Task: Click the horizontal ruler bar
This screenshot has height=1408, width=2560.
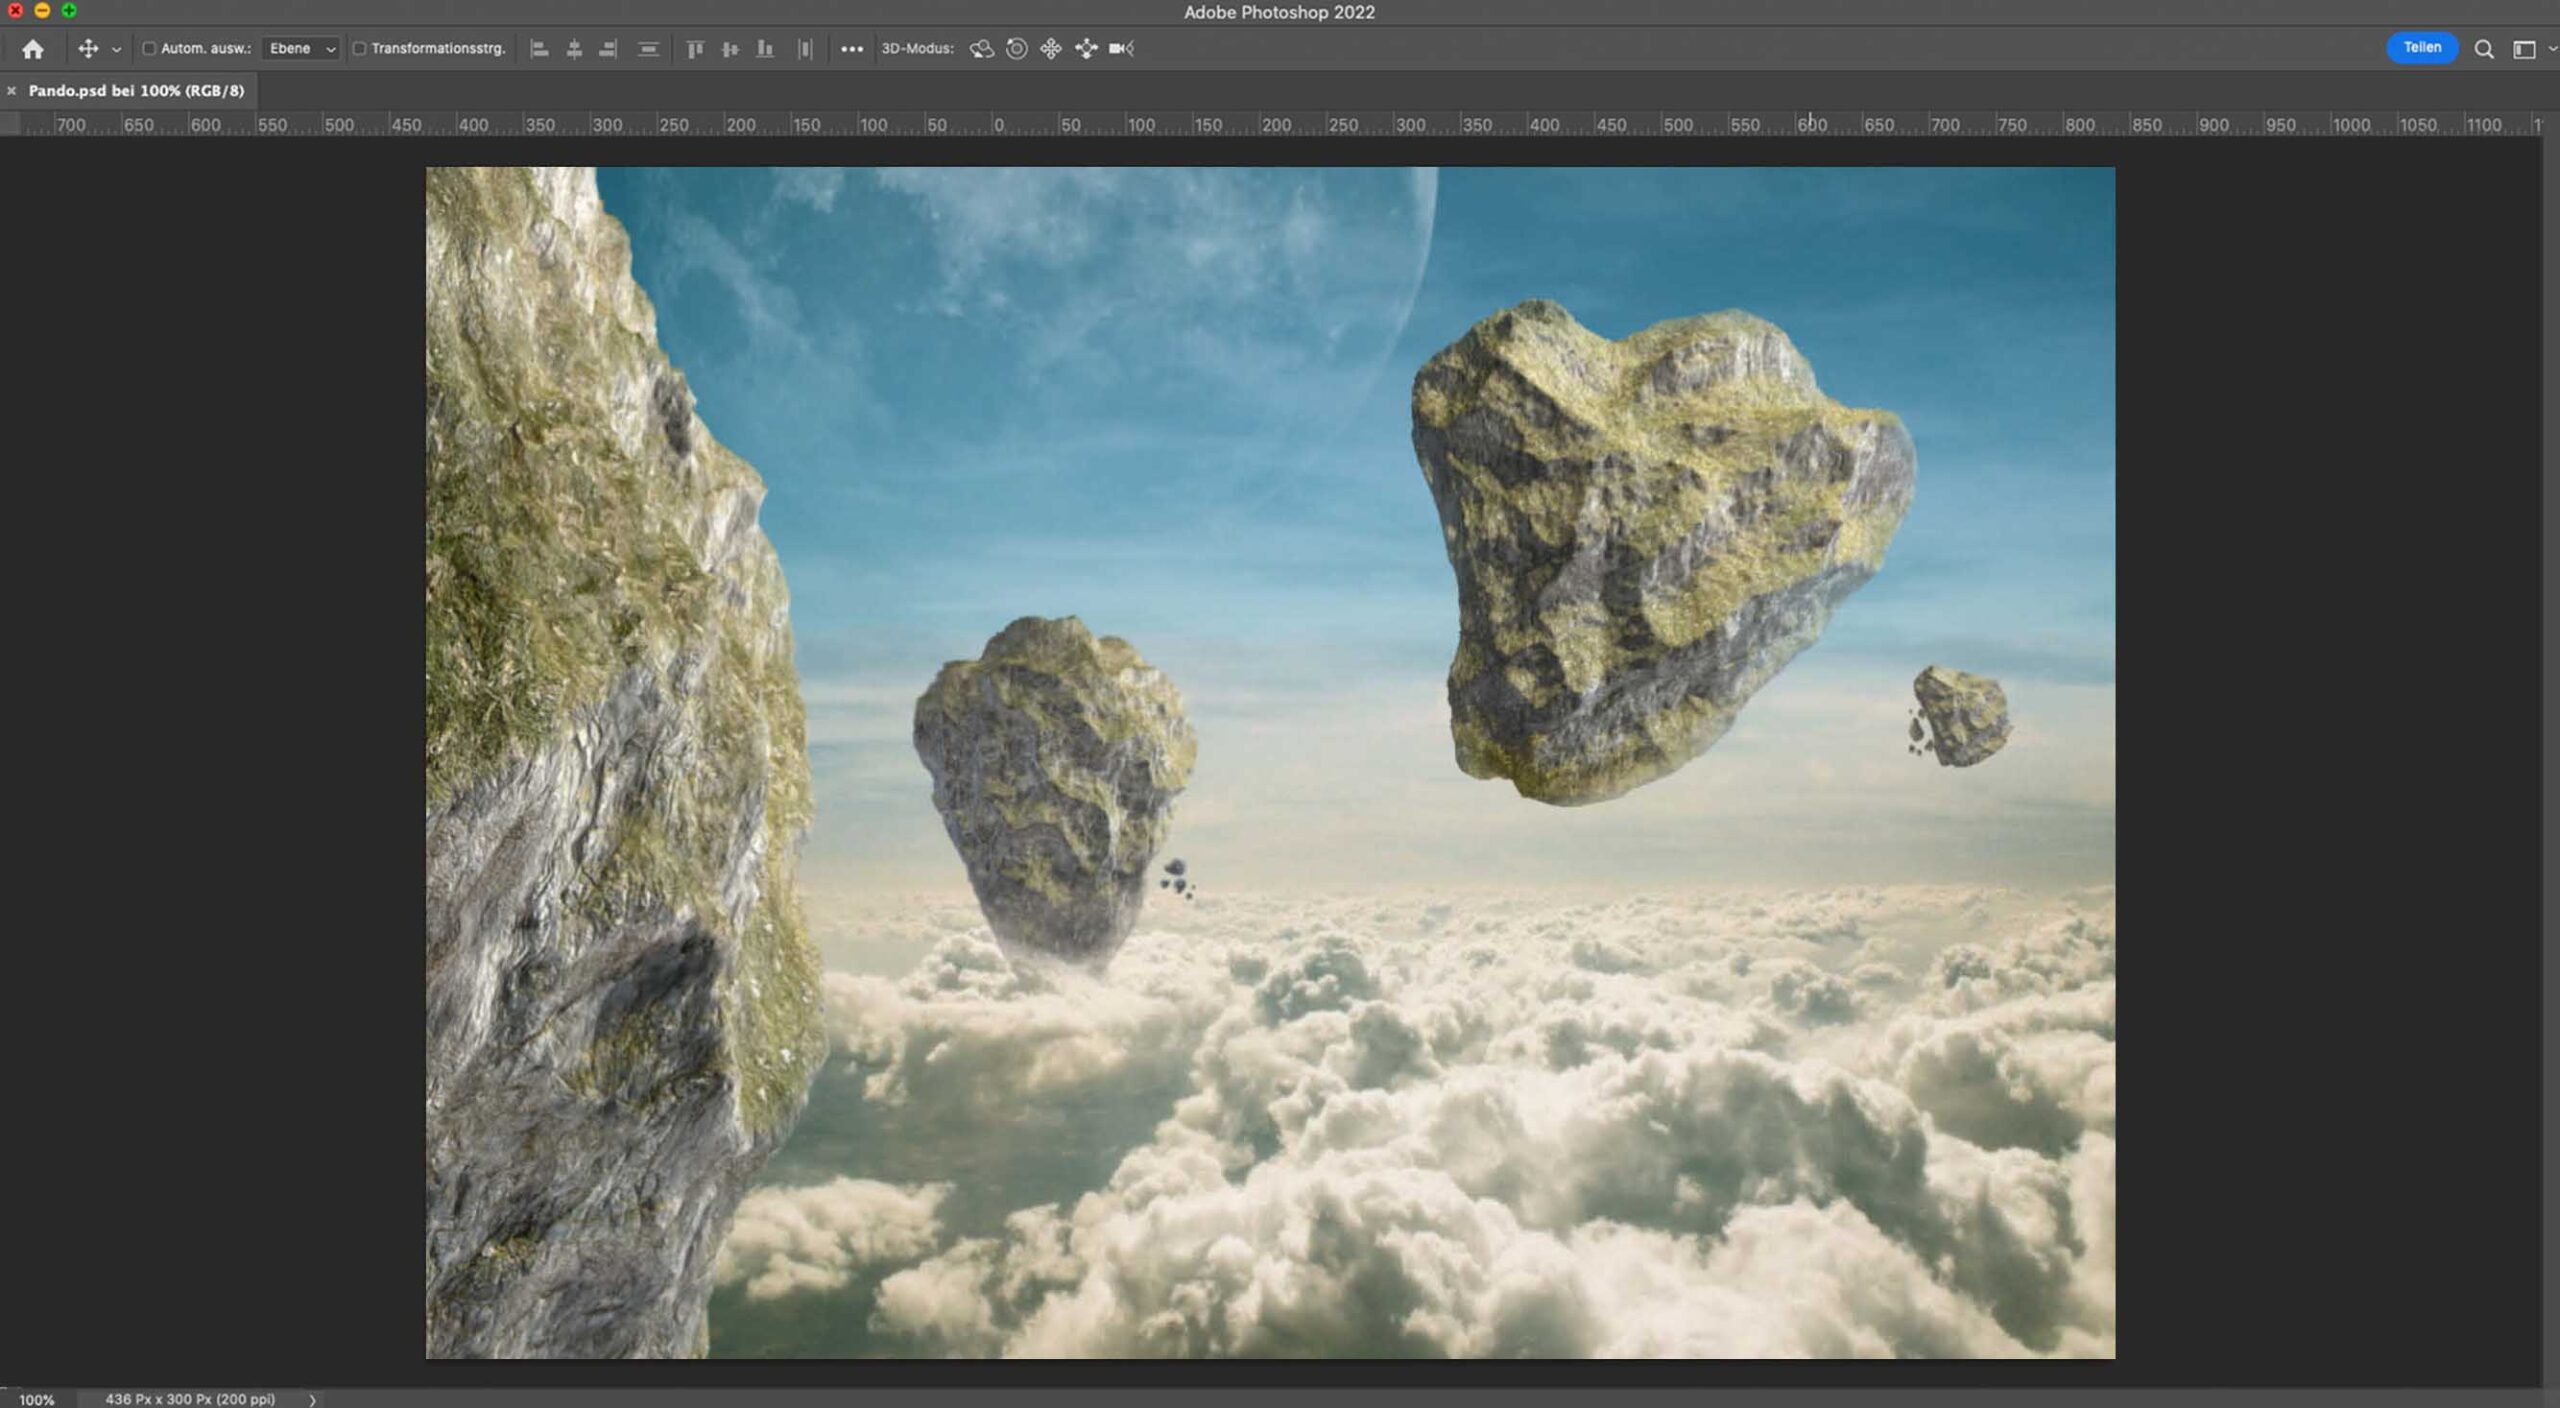Action: [1282, 124]
